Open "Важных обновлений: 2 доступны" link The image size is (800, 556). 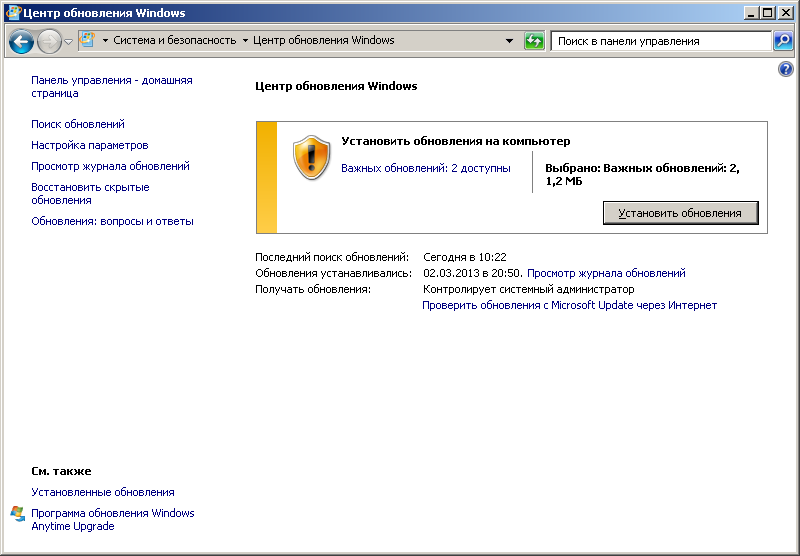426,168
